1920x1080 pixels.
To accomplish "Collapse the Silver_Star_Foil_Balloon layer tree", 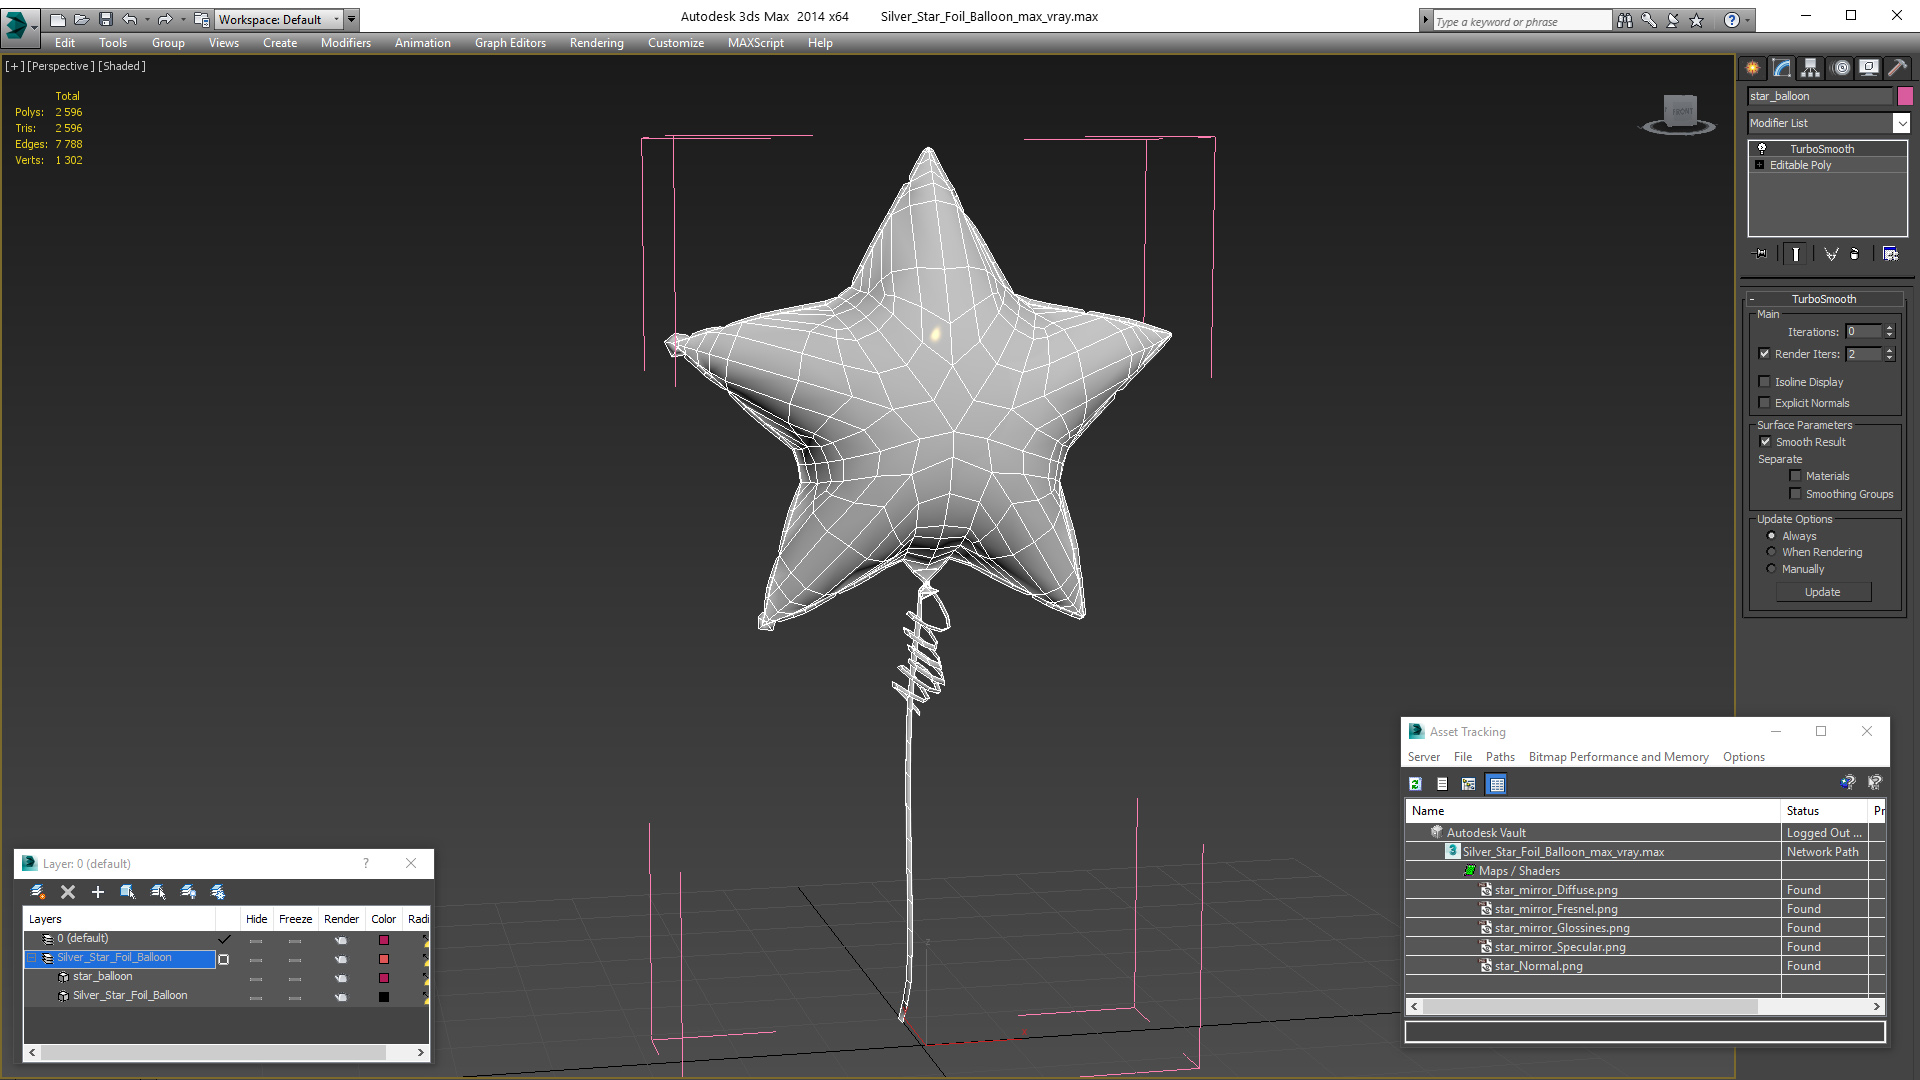I will (x=32, y=958).
